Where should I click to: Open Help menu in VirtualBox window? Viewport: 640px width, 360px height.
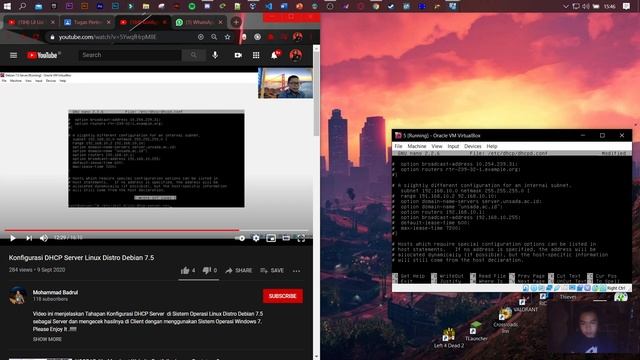click(492, 146)
